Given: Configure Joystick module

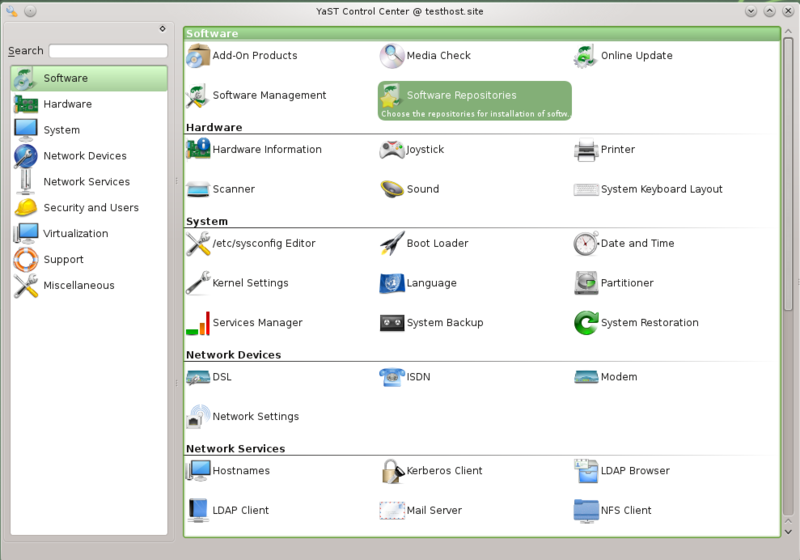Looking at the screenshot, I should [412, 149].
